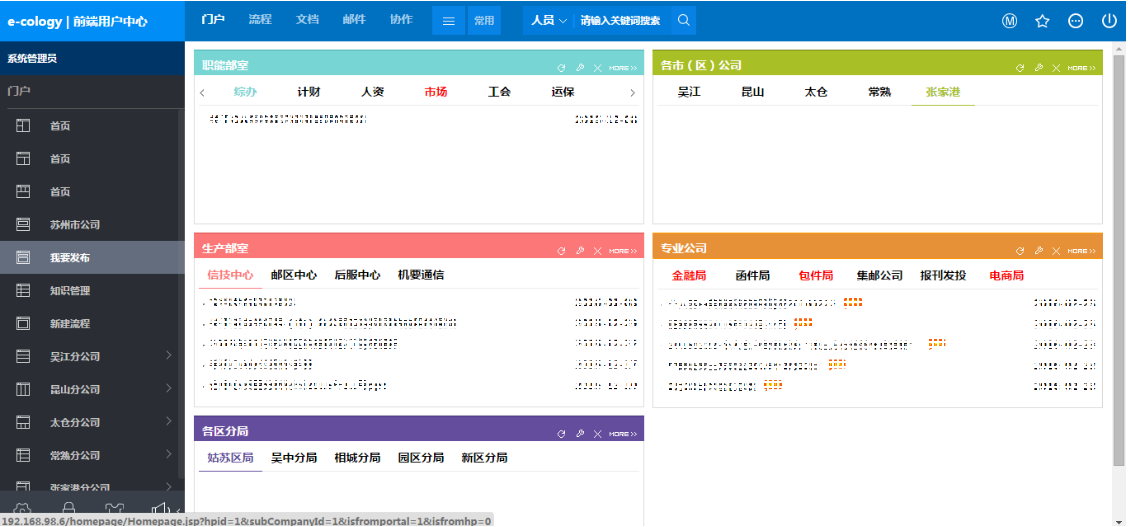Click the power logout icon
This screenshot has height=527, width=1128.
coord(1109,21)
